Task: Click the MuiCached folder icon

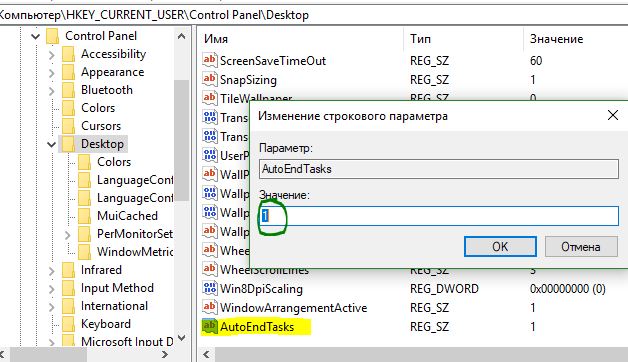Action: pos(85,216)
